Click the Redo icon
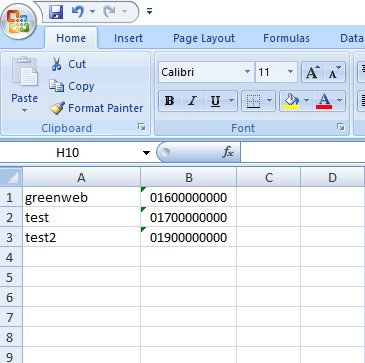Image resolution: width=365 pixels, height=363 pixels. coord(109,12)
